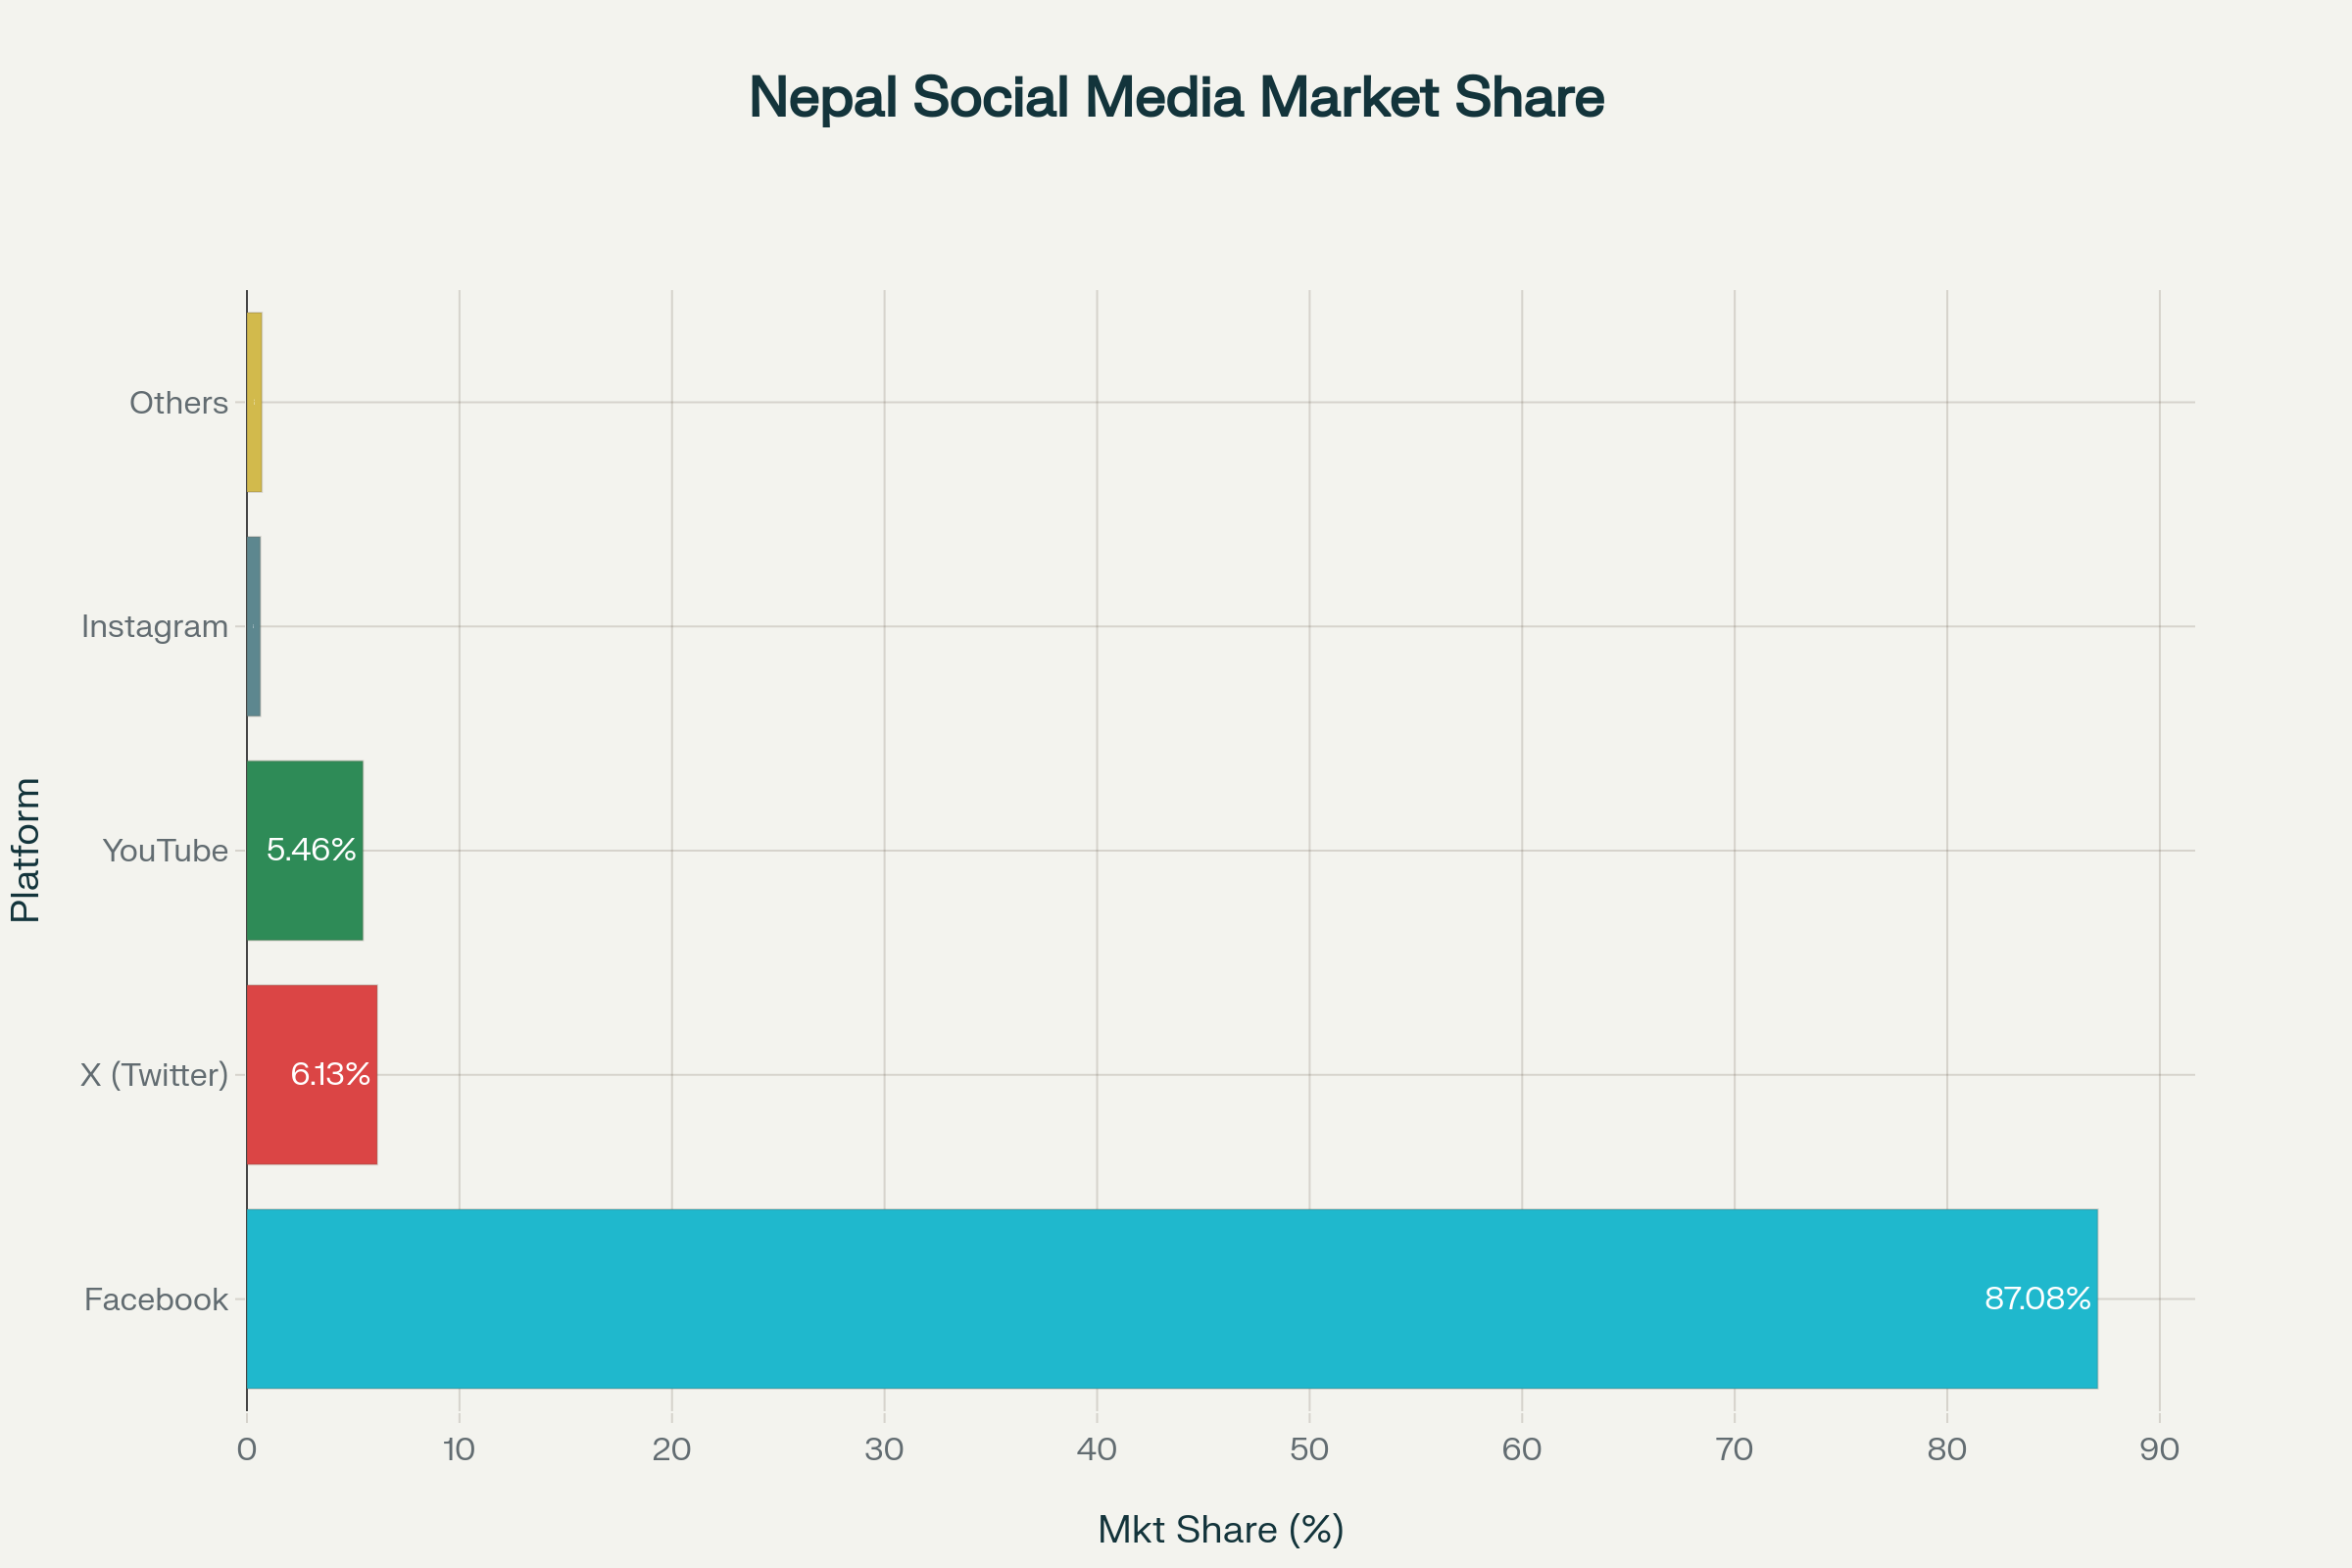This screenshot has height=1568, width=2352.
Task: Click the Instagram platform label
Action: (x=154, y=627)
